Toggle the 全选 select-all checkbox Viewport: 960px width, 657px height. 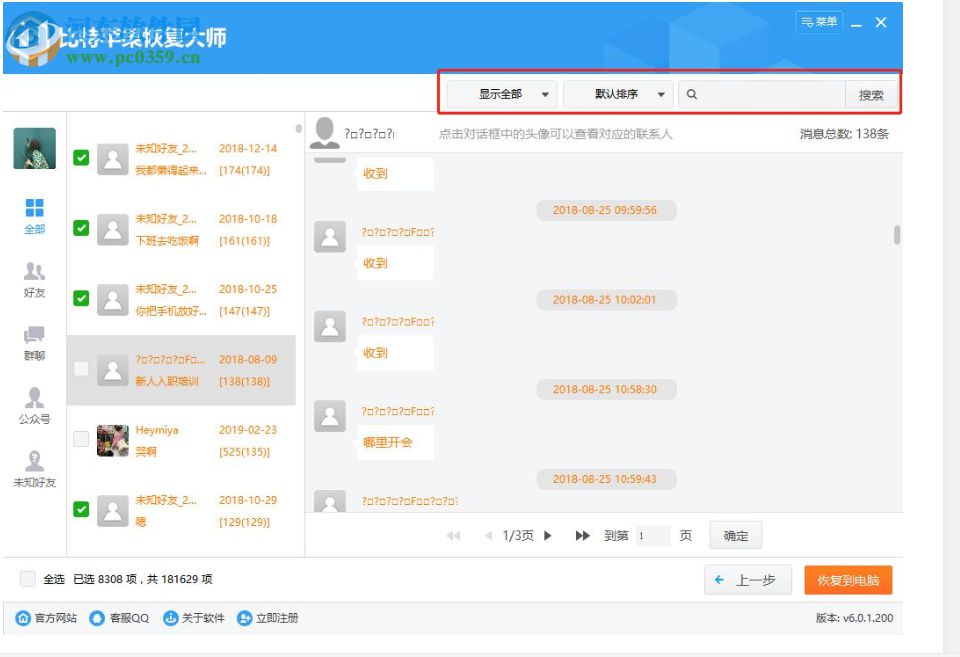pos(26,578)
